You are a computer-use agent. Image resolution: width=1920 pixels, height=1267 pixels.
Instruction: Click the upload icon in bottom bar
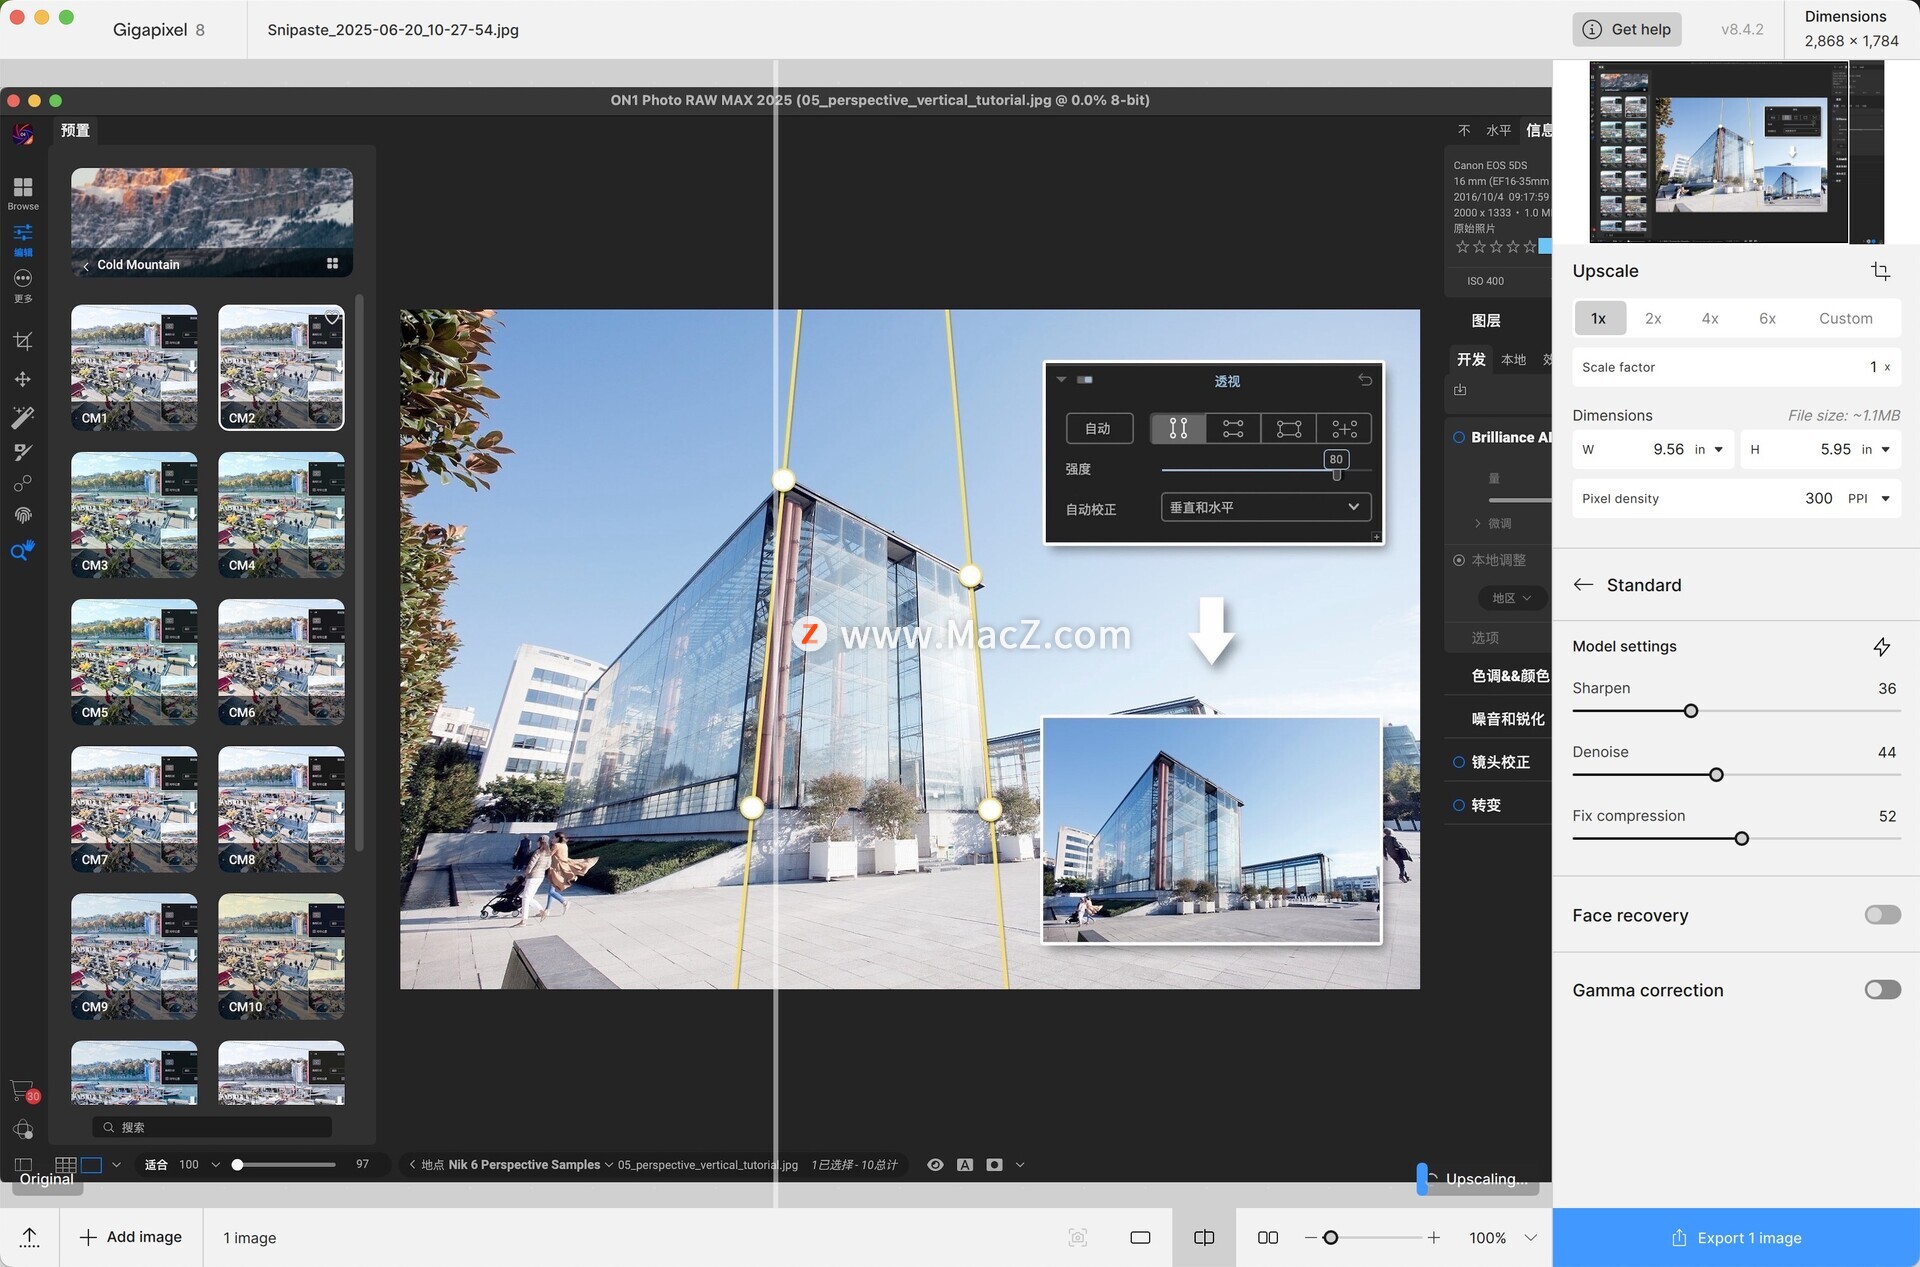[29, 1238]
